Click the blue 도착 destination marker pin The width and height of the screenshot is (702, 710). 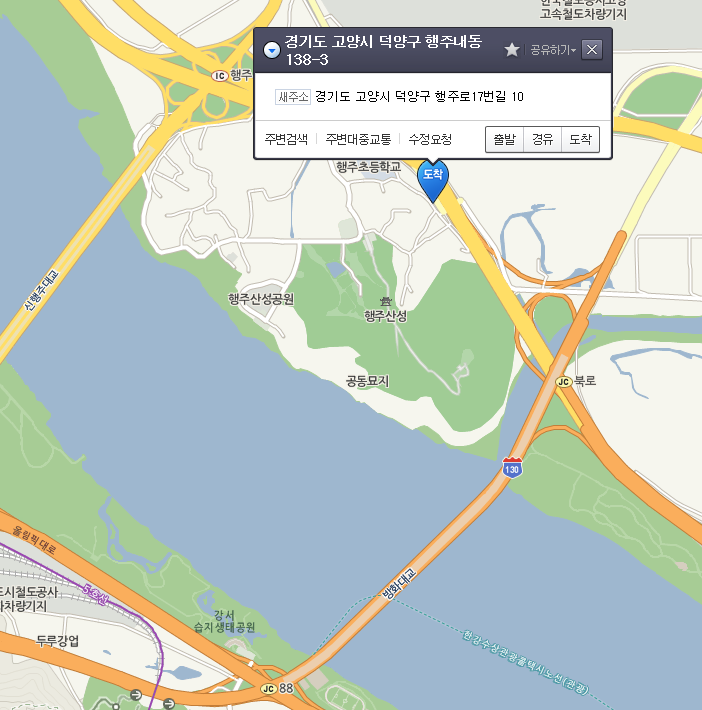coord(433,180)
